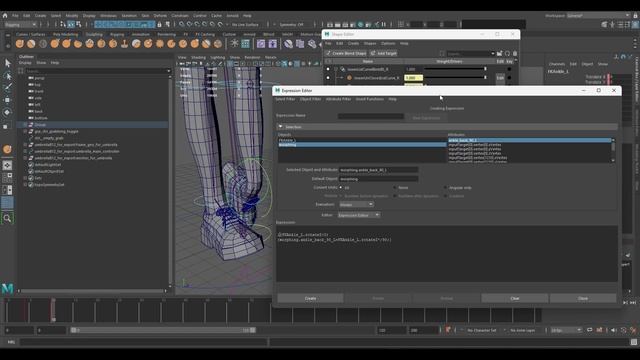This screenshot has width=640, height=360.
Task: Select the 'Angular only' Convert Units radio button
Action: [445, 187]
